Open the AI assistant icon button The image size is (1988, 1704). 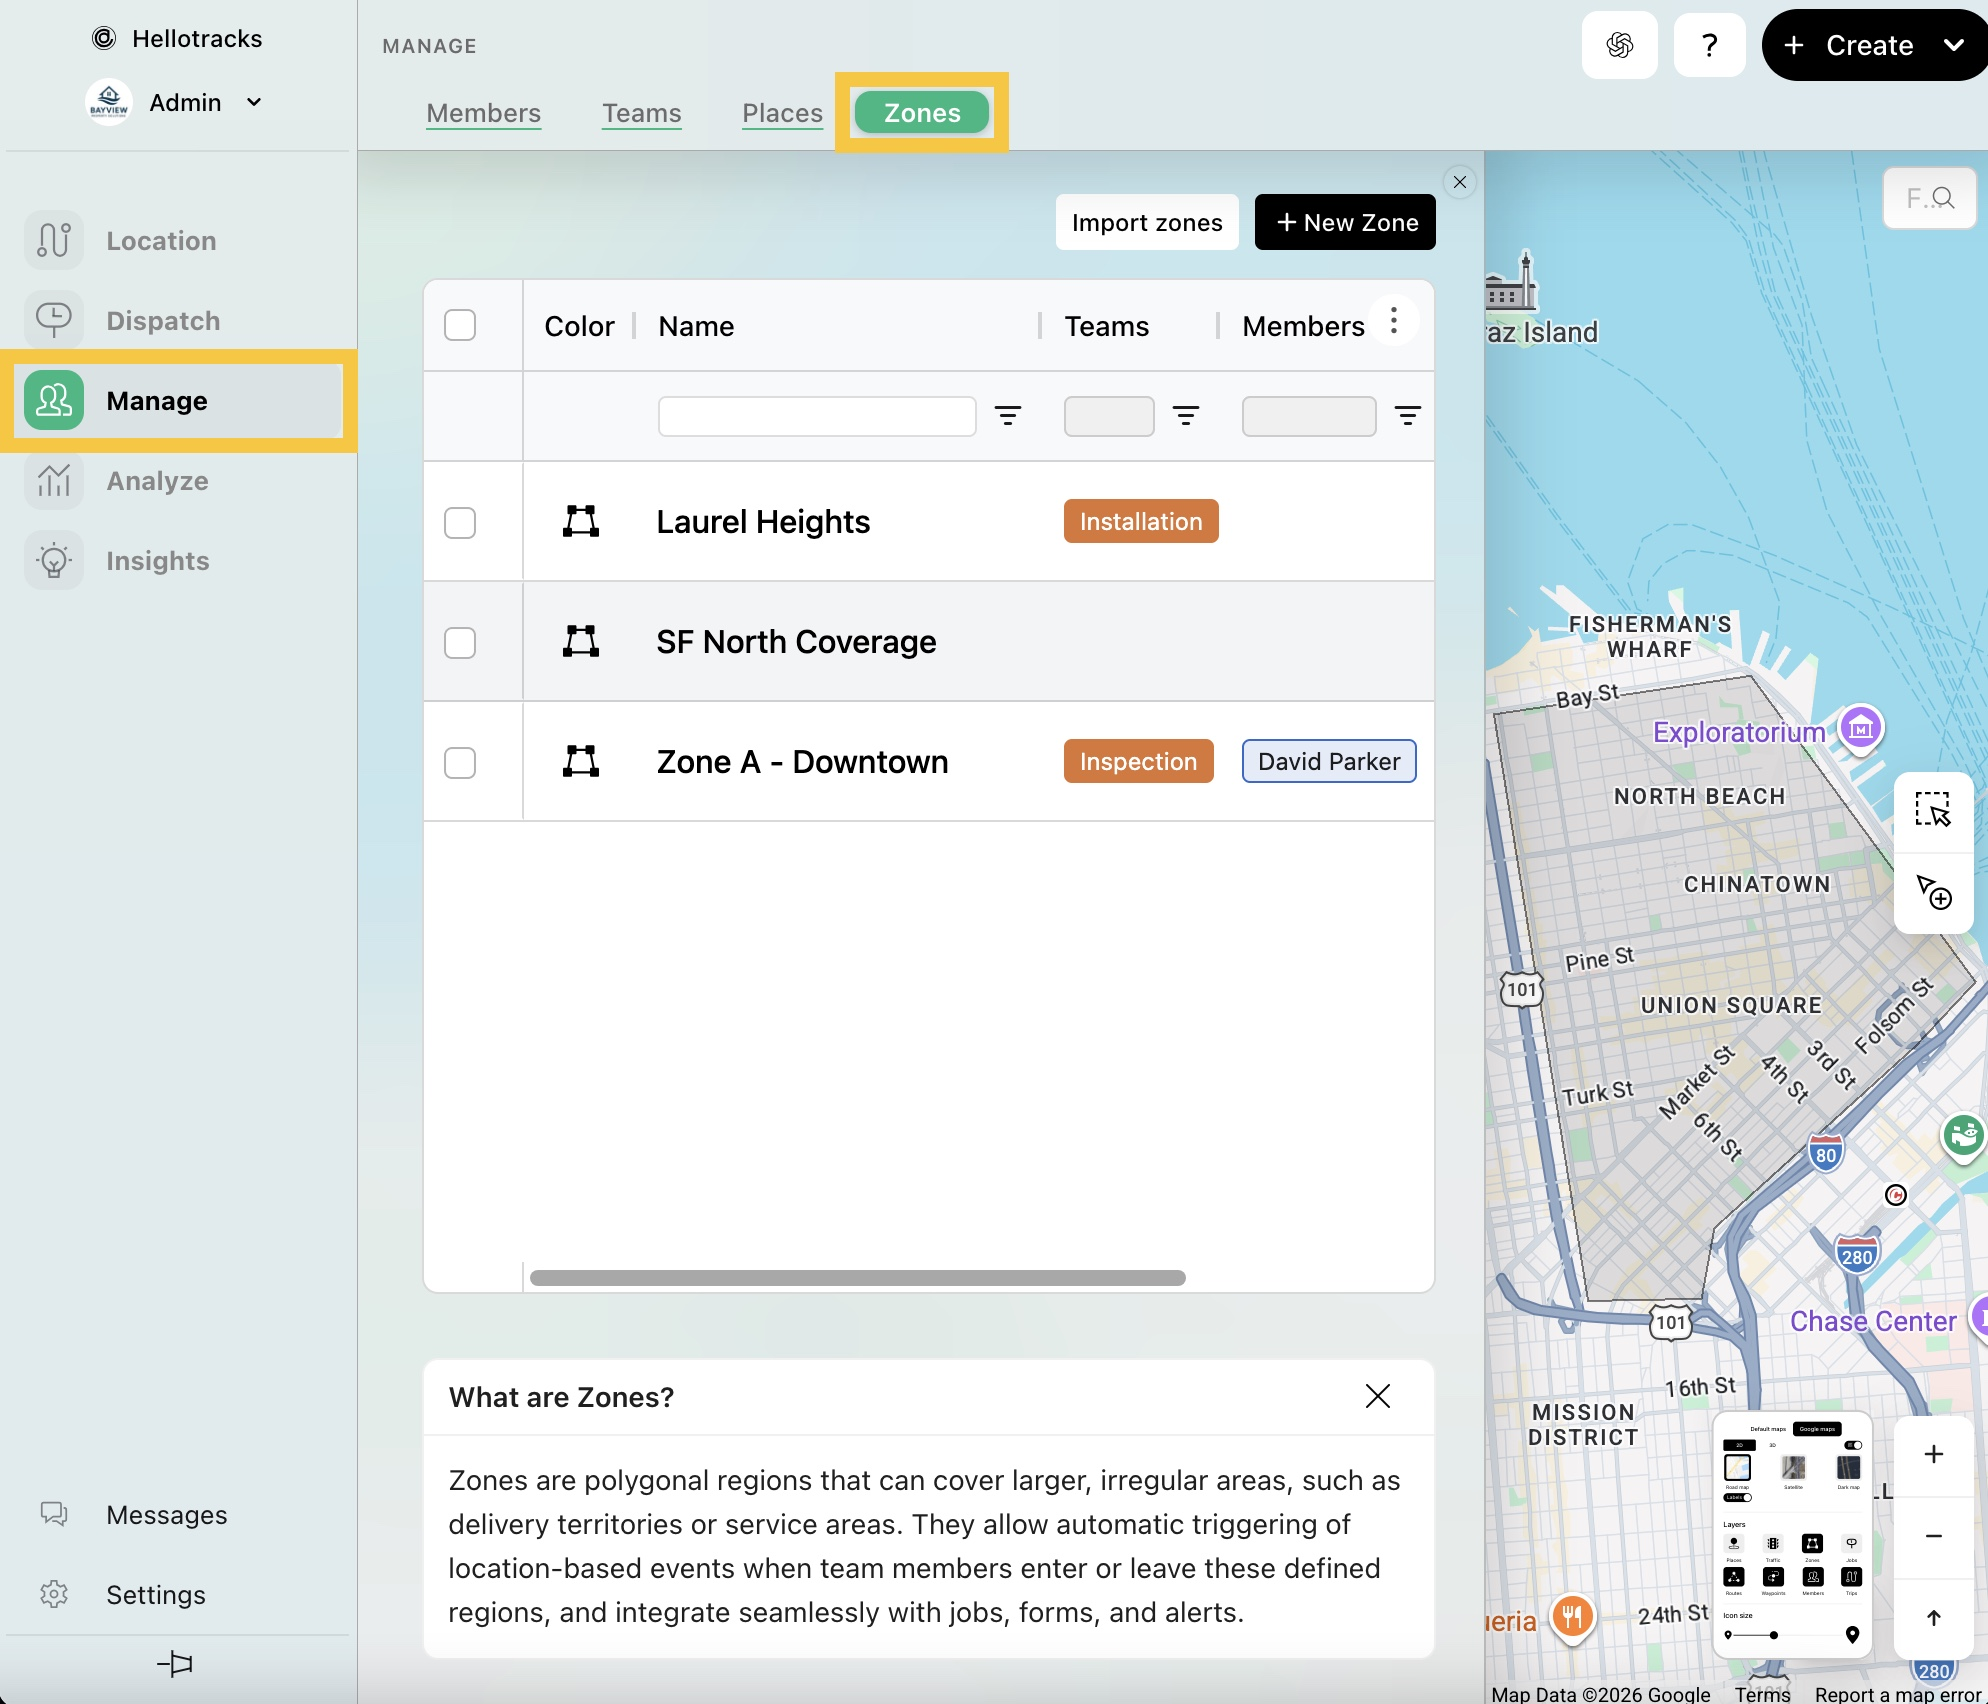tap(1619, 45)
